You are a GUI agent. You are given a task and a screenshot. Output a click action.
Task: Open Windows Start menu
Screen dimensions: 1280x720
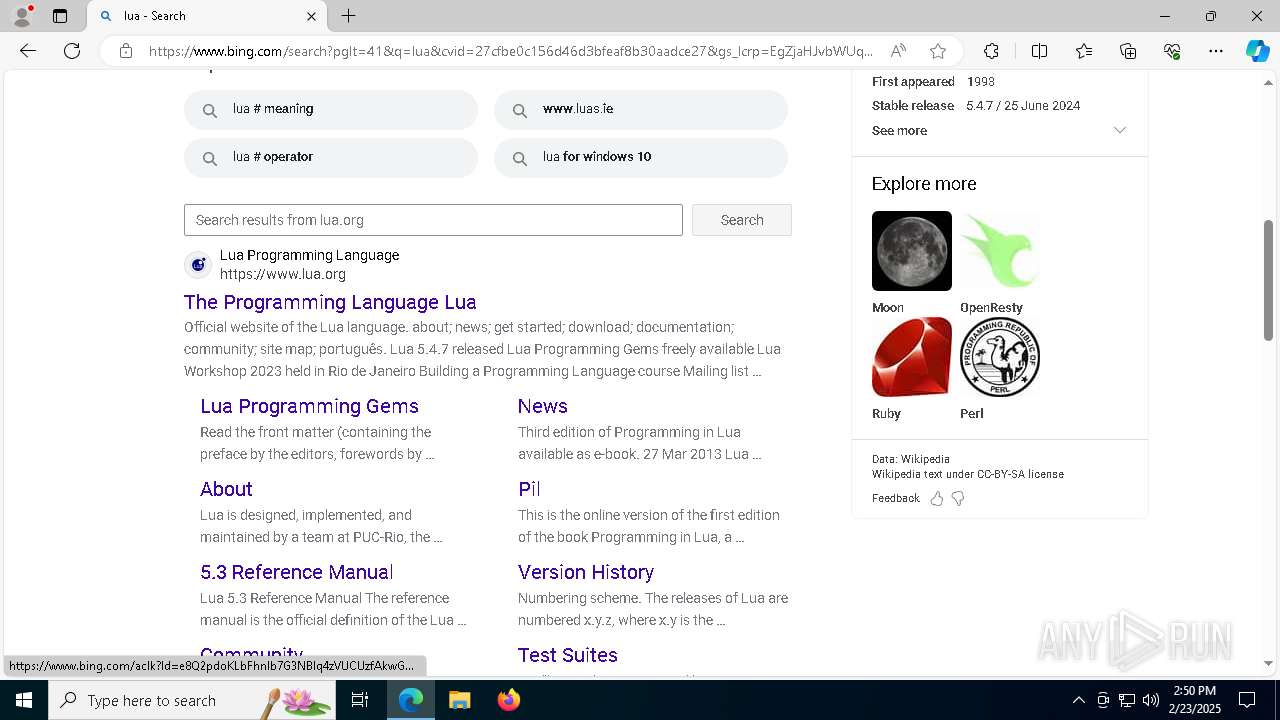coord(24,700)
